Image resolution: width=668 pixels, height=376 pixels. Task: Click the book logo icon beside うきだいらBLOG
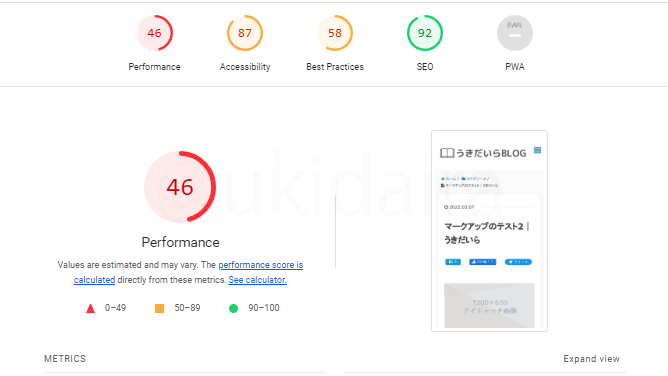tap(447, 153)
